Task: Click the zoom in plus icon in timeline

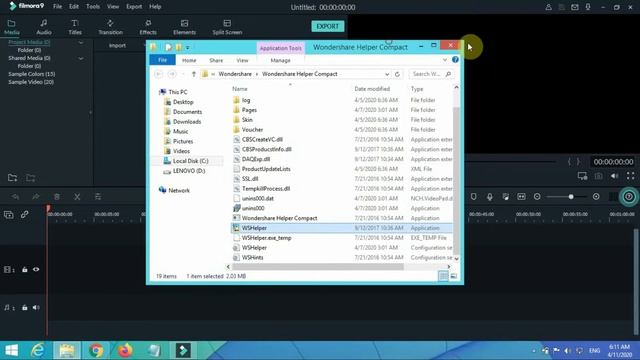Action: tap(596, 197)
